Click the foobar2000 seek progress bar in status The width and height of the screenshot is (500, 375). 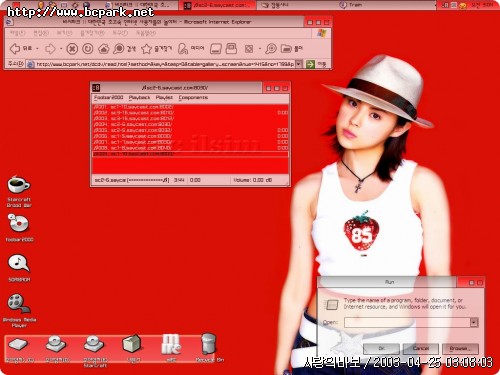149,180
